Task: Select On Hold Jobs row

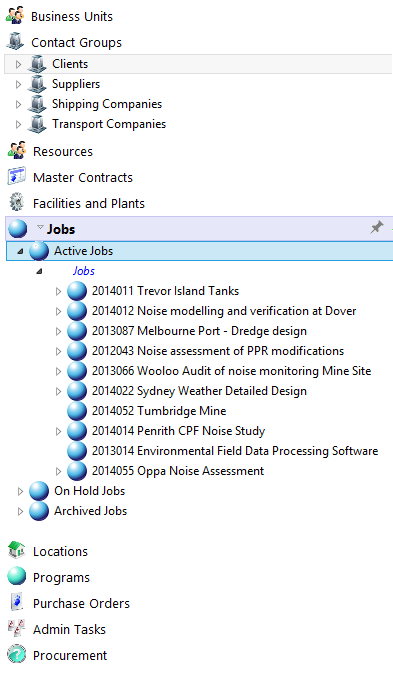Action: (x=89, y=491)
